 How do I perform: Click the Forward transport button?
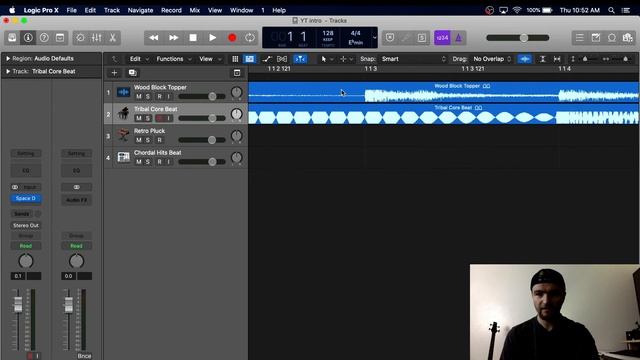tap(173, 38)
